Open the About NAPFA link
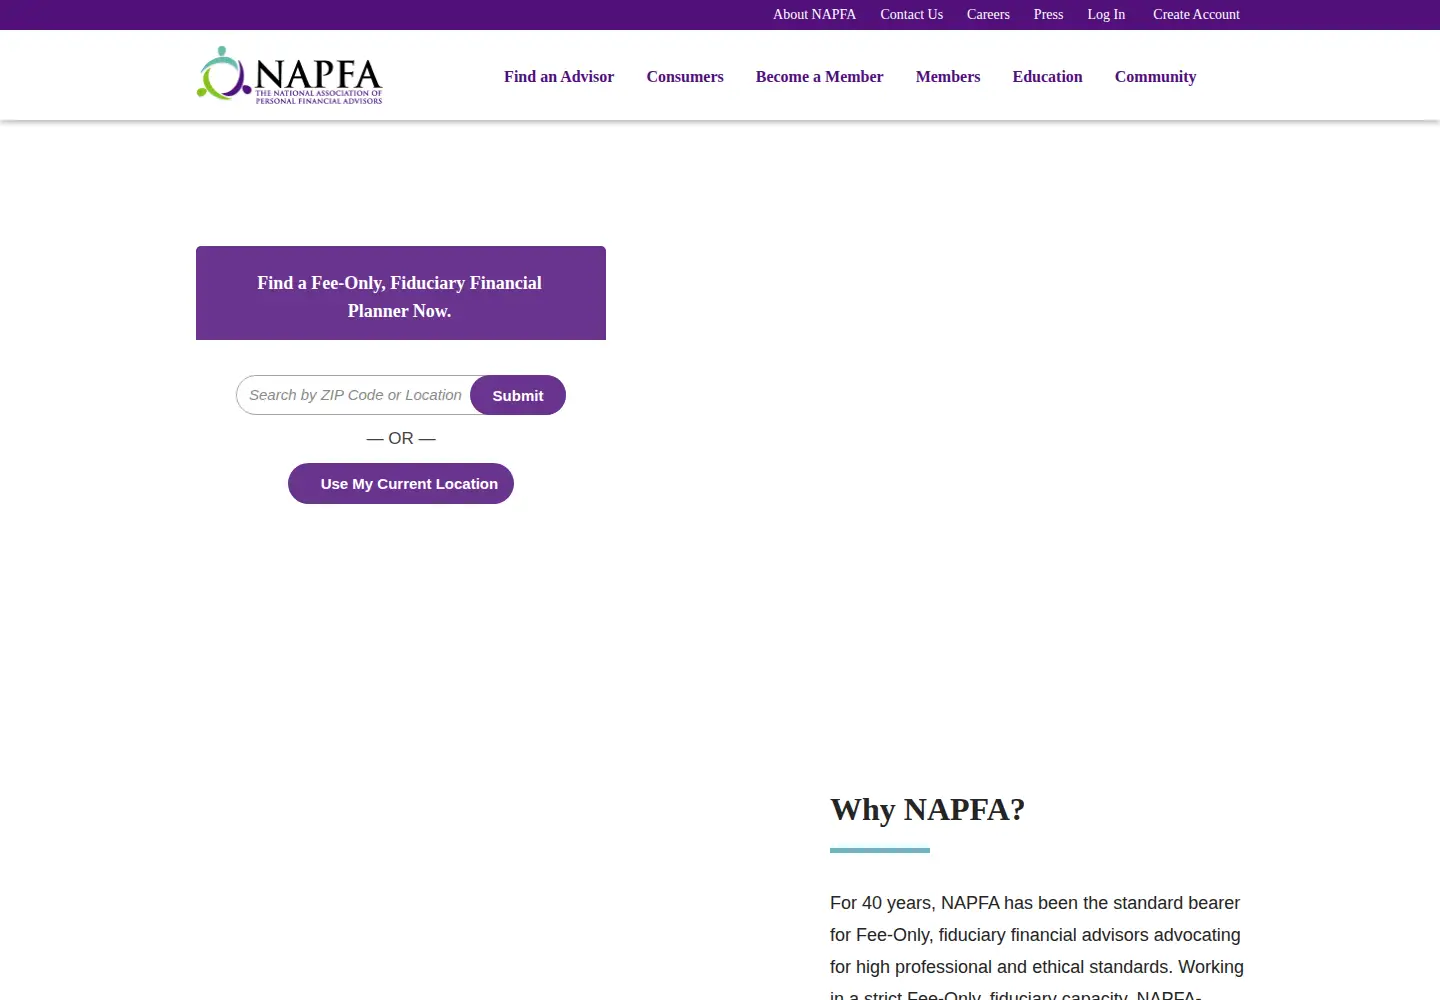Screen dimensions: 1440x1000 point(814,14)
